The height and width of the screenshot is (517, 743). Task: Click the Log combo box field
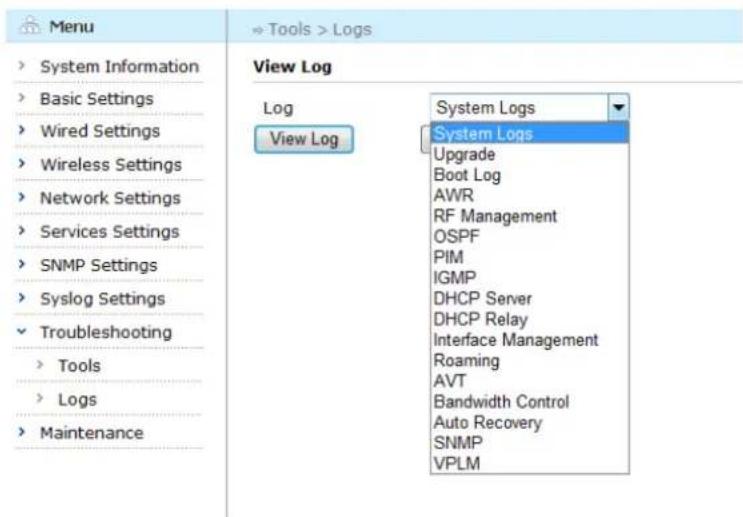tap(530, 107)
